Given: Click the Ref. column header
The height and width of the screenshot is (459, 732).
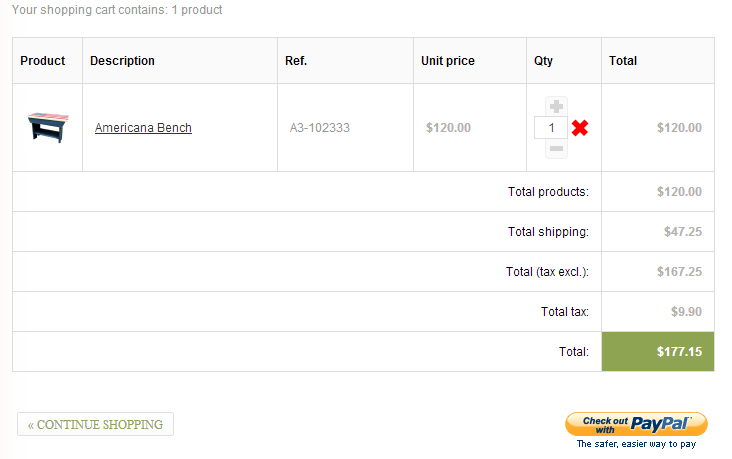Looking at the screenshot, I should point(296,61).
